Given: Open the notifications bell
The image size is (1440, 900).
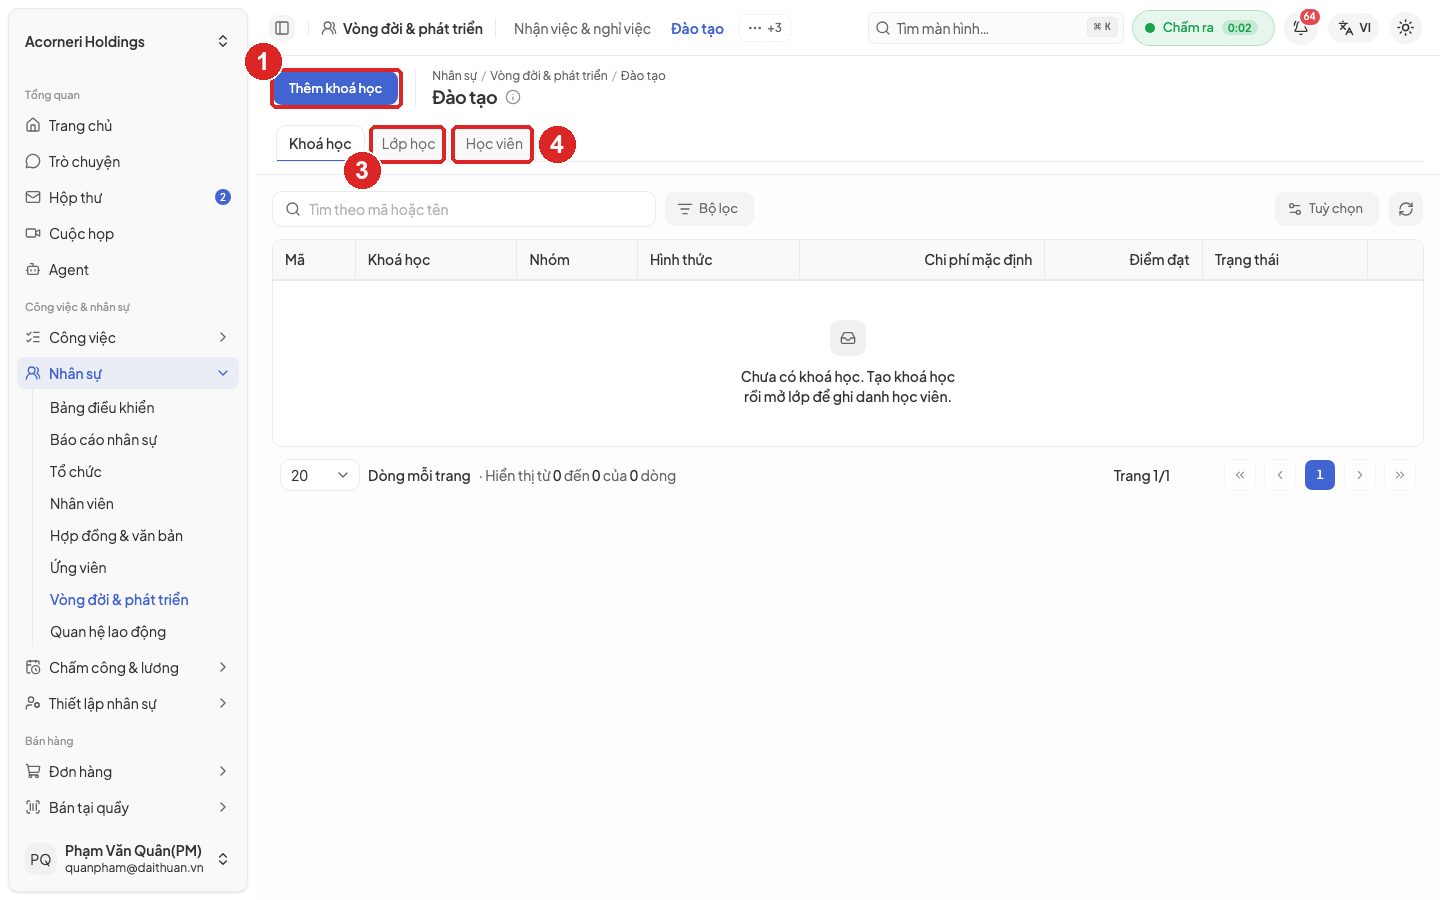Looking at the screenshot, I should (1301, 28).
